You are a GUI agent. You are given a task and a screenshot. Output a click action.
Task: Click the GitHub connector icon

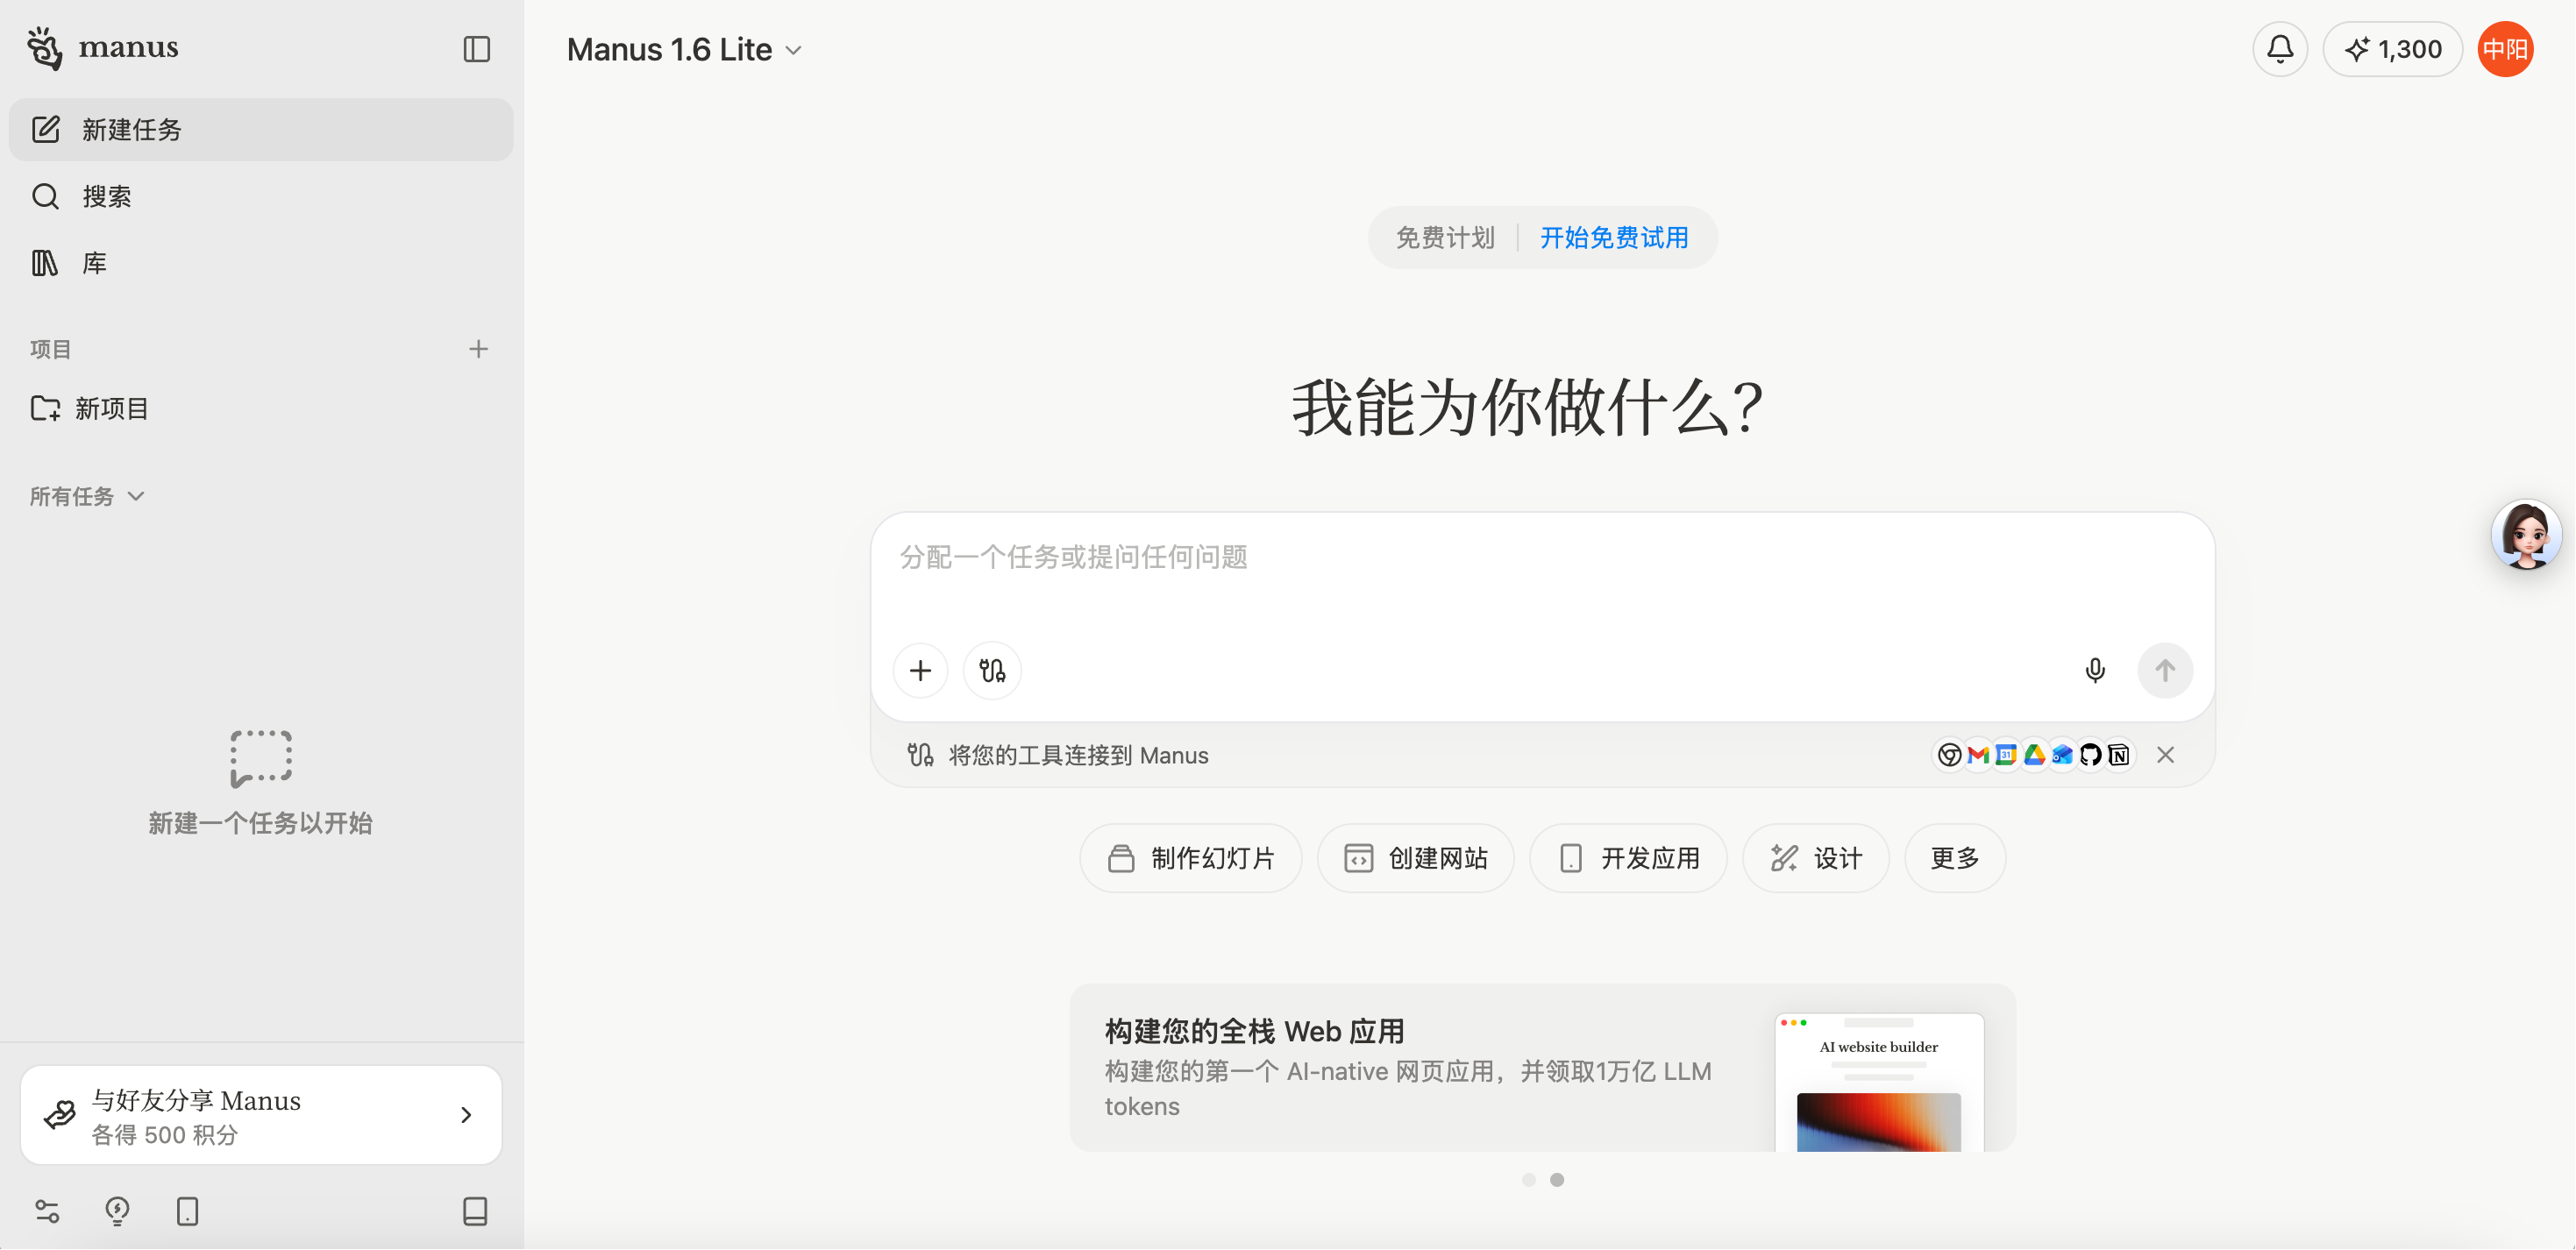(2090, 755)
